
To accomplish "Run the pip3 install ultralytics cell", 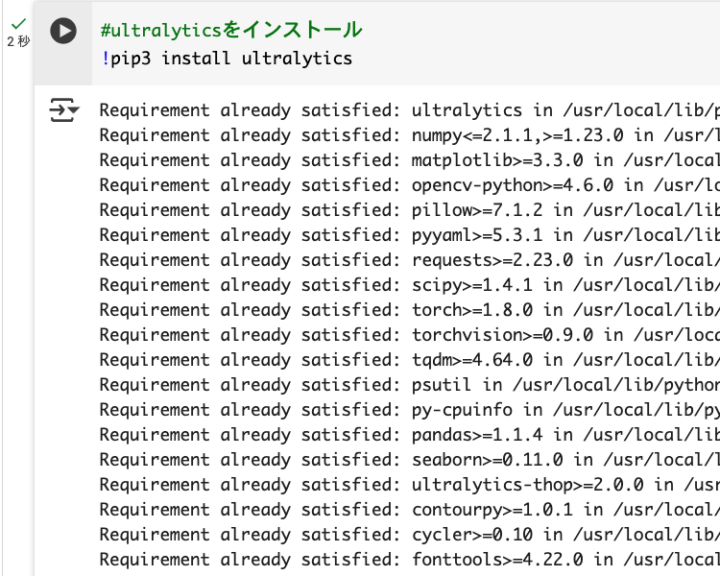I will (63, 31).
